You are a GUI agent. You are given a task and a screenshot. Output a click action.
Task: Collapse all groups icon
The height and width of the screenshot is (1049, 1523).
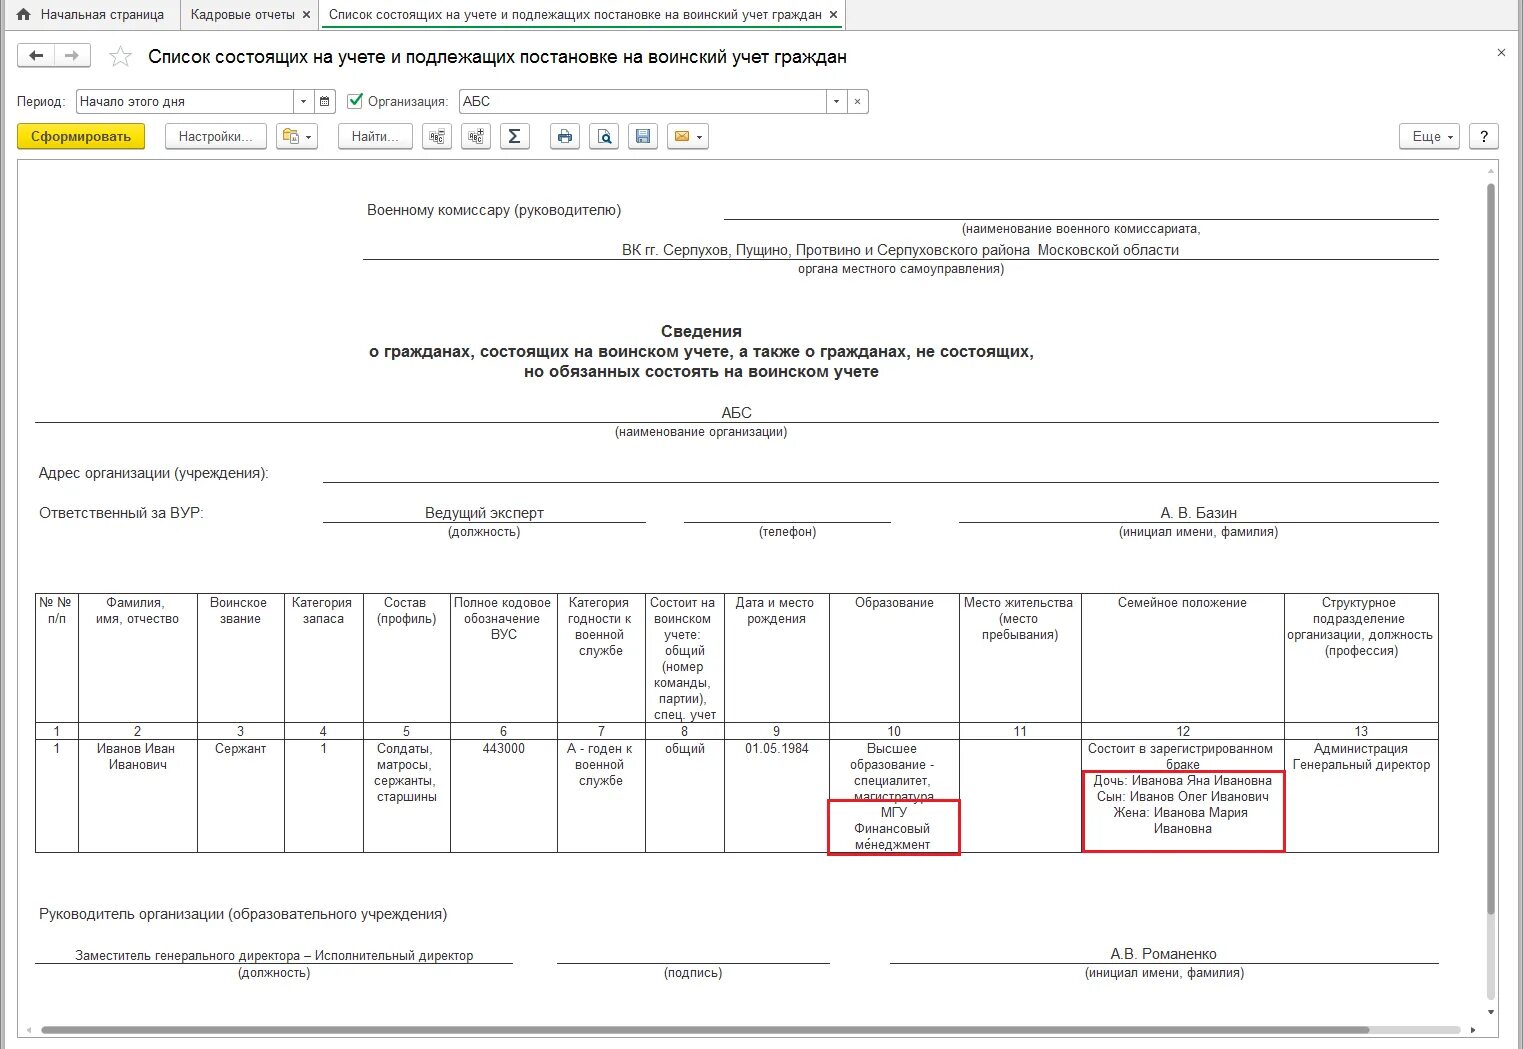[437, 136]
